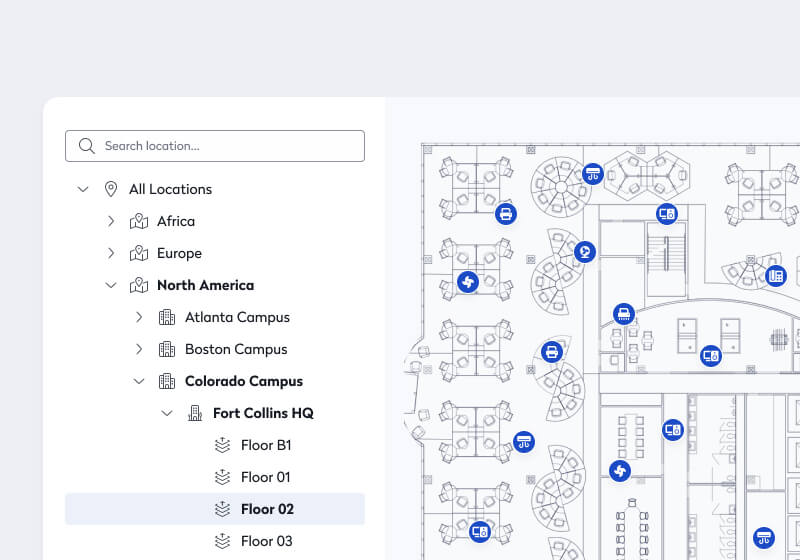800x560 pixels.
Task: Select Floor B1 in the location tree
Action: pos(266,445)
